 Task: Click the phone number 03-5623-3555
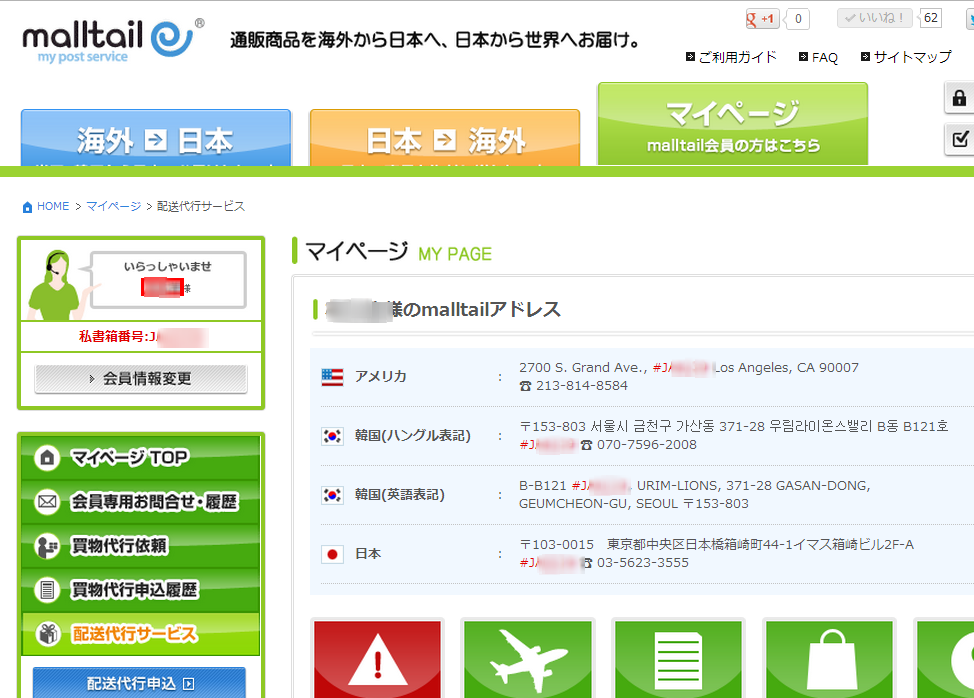[643, 563]
